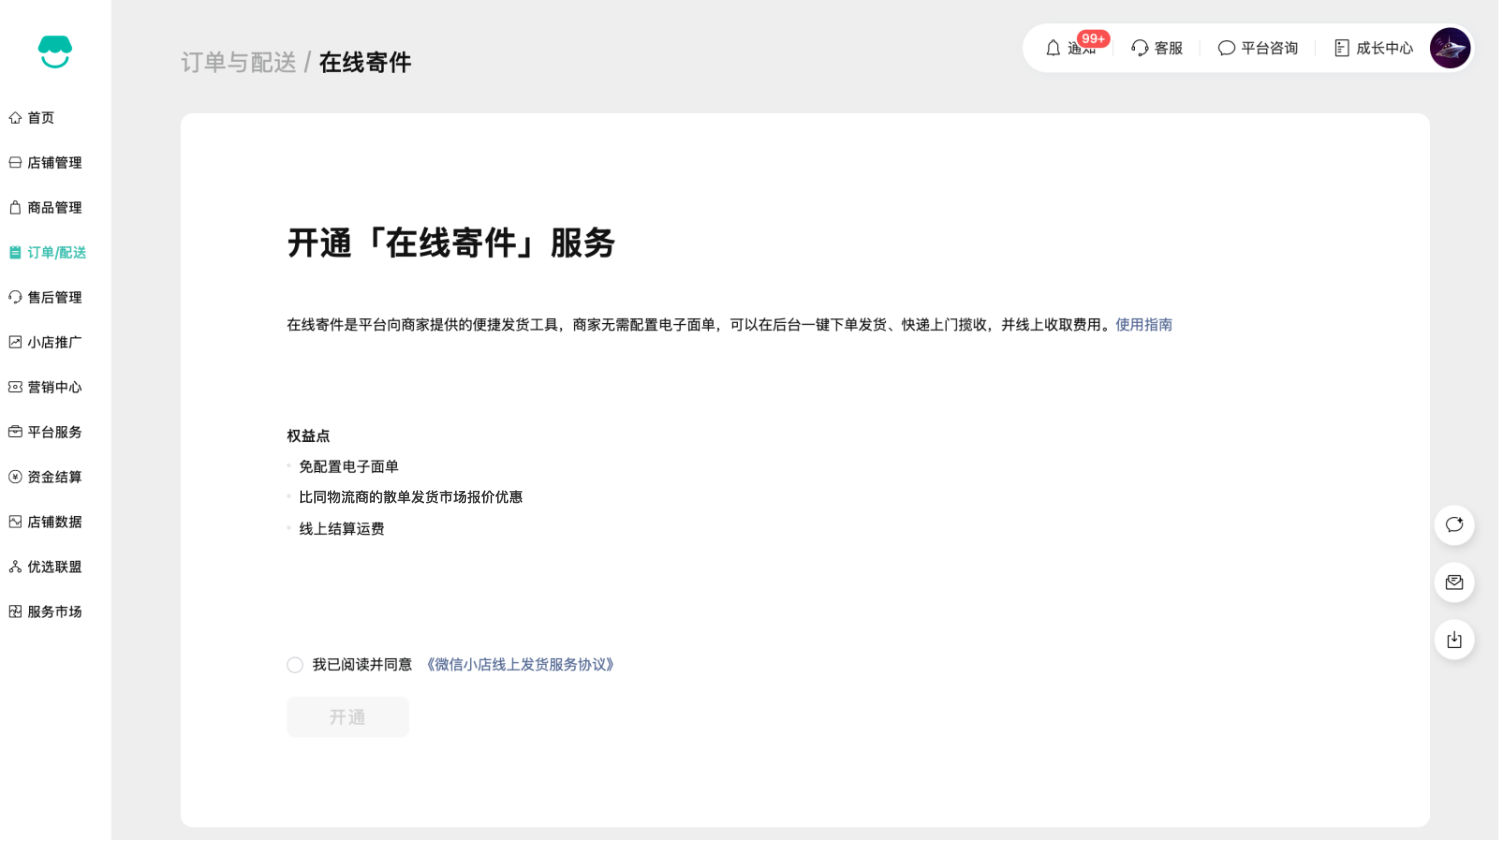Open the 微信小店线上发货服务协议 link
1500x842 pixels.
pyautogui.click(x=520, y=665)
